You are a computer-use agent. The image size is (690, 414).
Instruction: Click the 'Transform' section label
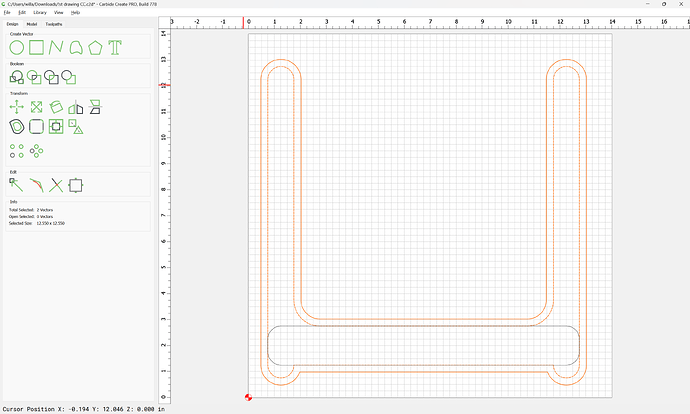point(19,93)
